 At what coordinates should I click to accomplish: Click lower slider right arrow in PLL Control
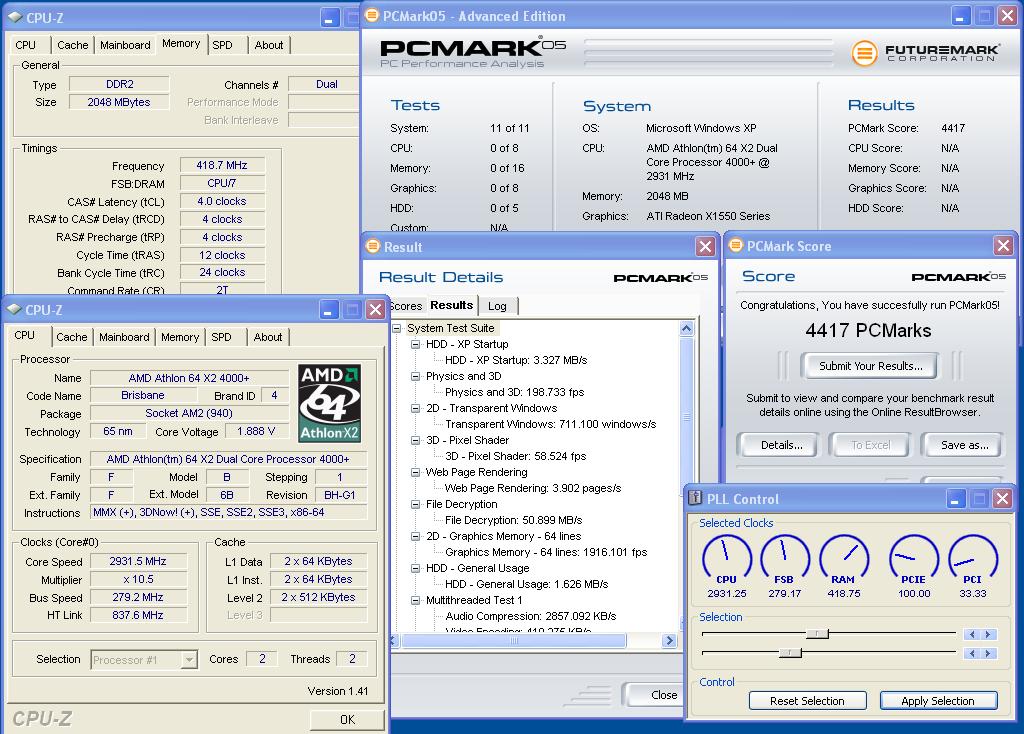(989, 653)
